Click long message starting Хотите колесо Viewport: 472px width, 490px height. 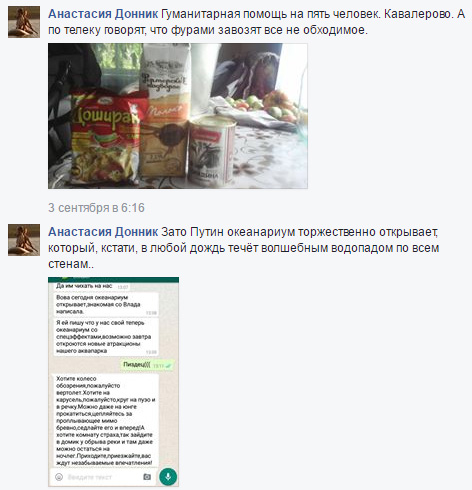point(106,421)
